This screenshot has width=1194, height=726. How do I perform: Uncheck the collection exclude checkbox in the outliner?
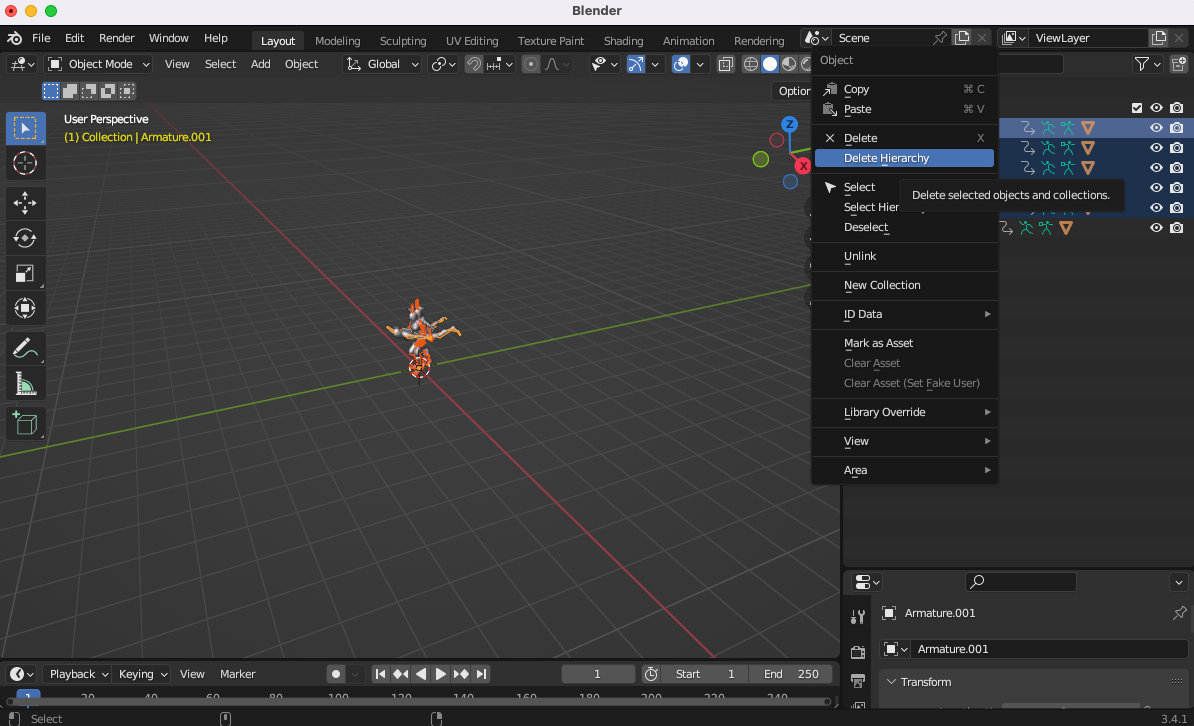point(1137,108)
